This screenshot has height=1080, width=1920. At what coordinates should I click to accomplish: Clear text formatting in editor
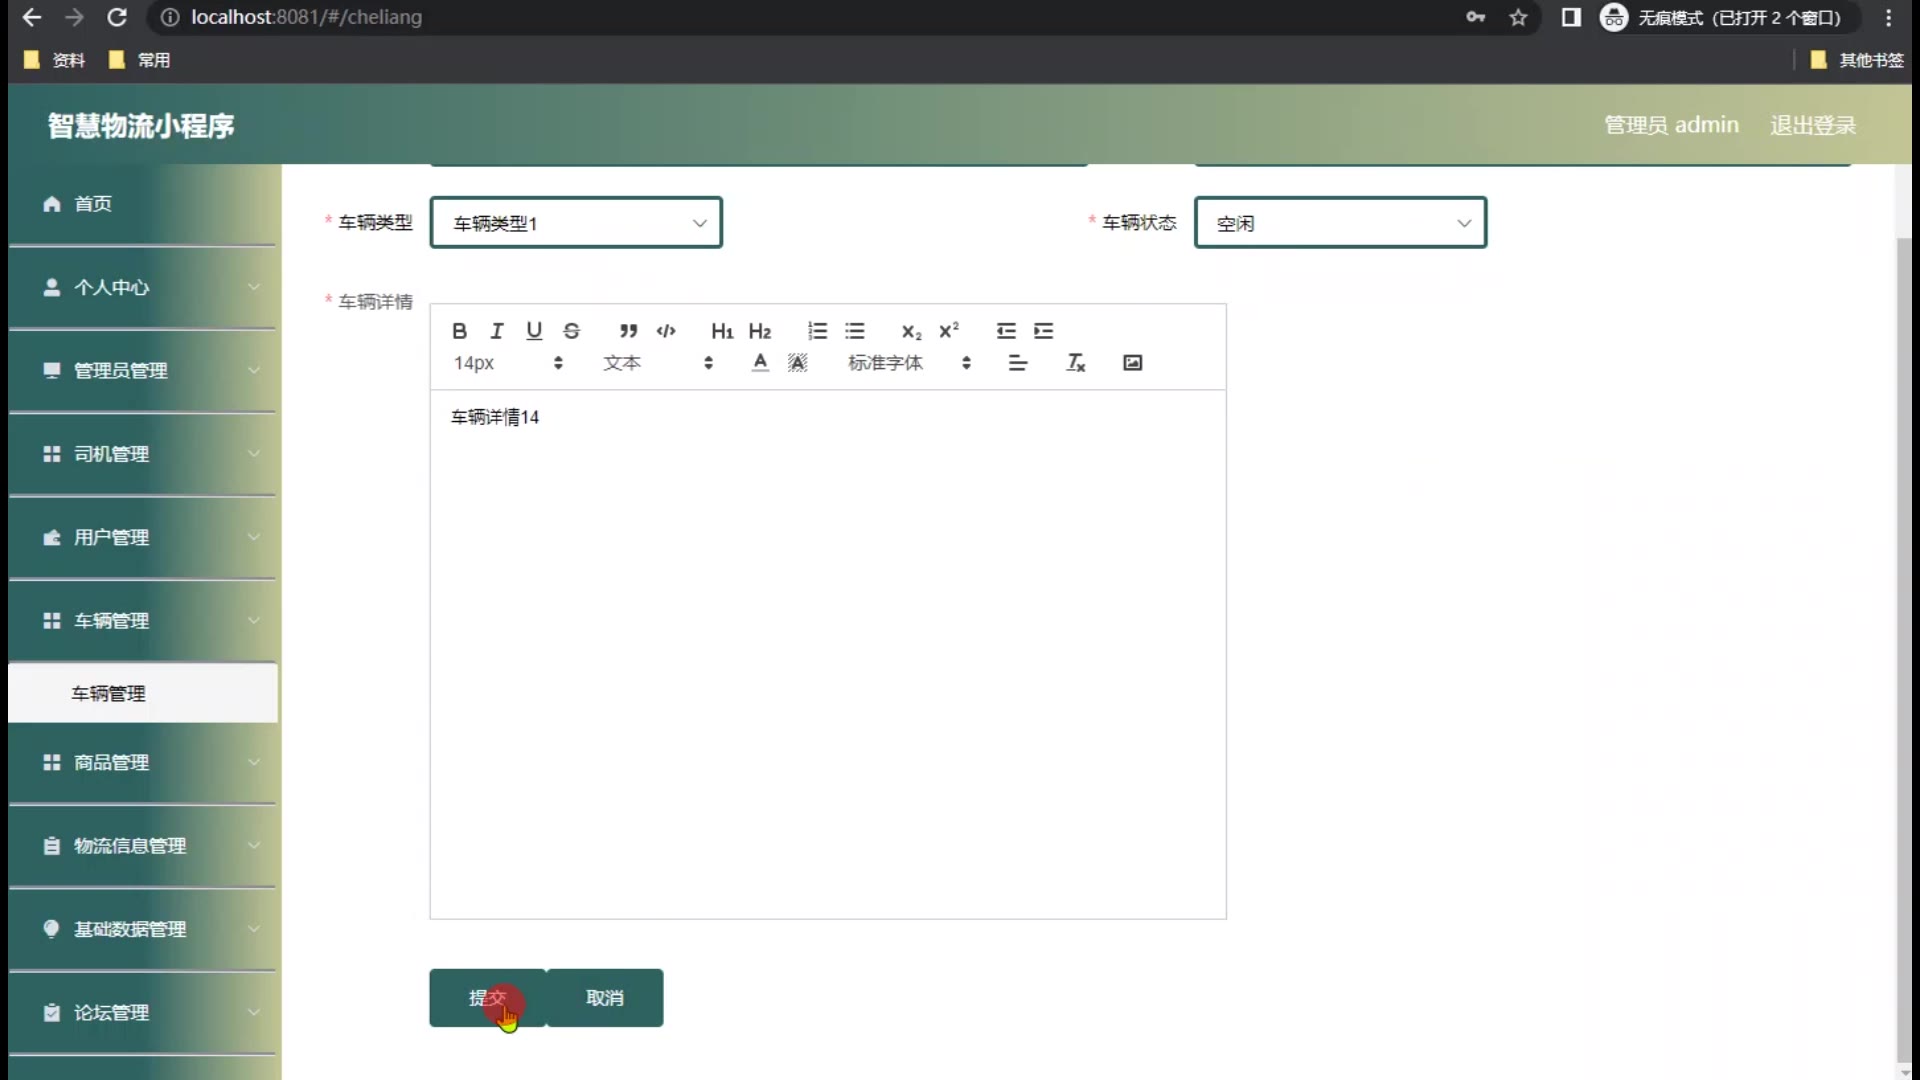pyautogui.click(x=1076, y=363)
